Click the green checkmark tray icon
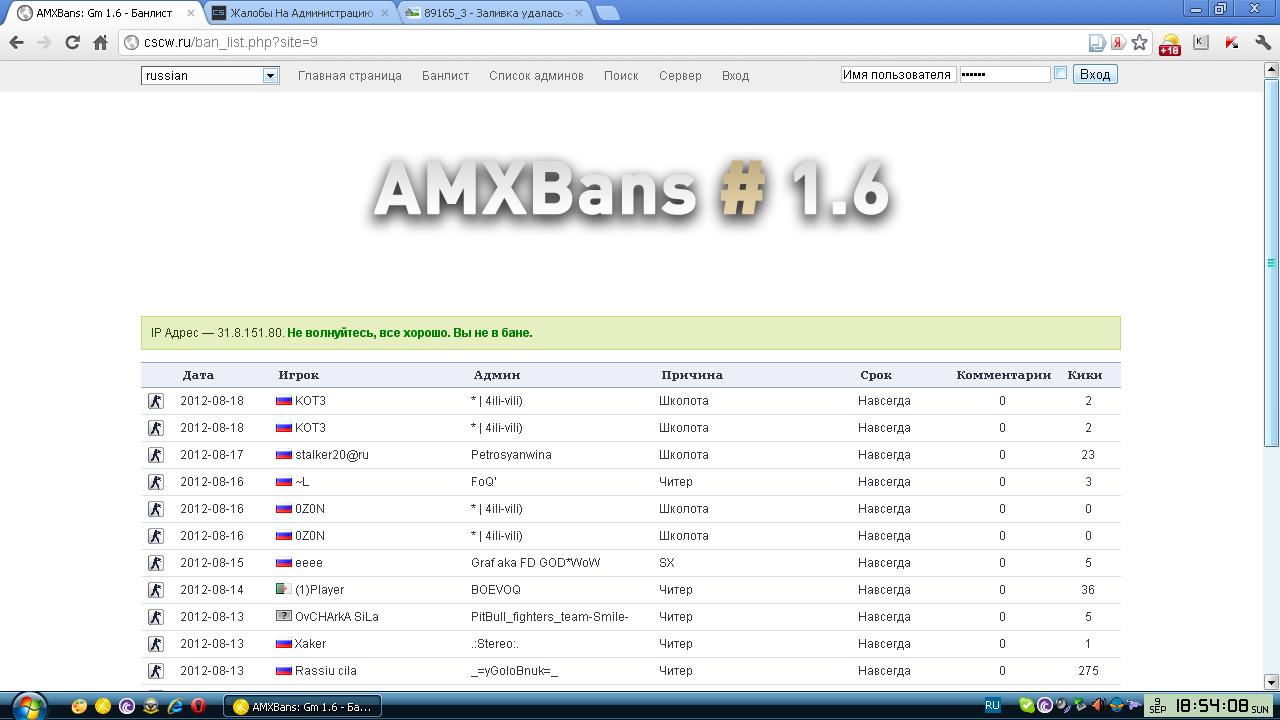The width and height of the screenshot is (1280, 720). coord(1026,706)
